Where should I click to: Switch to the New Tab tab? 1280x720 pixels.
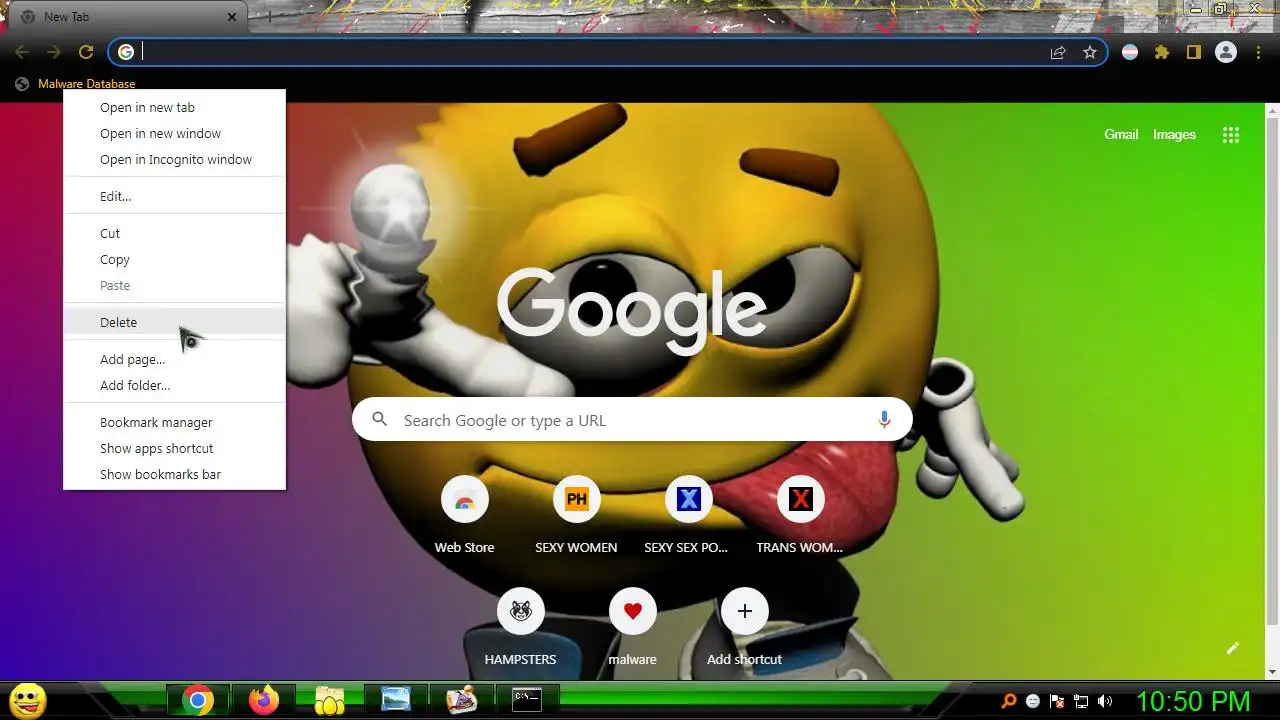(x=127, y=17)
